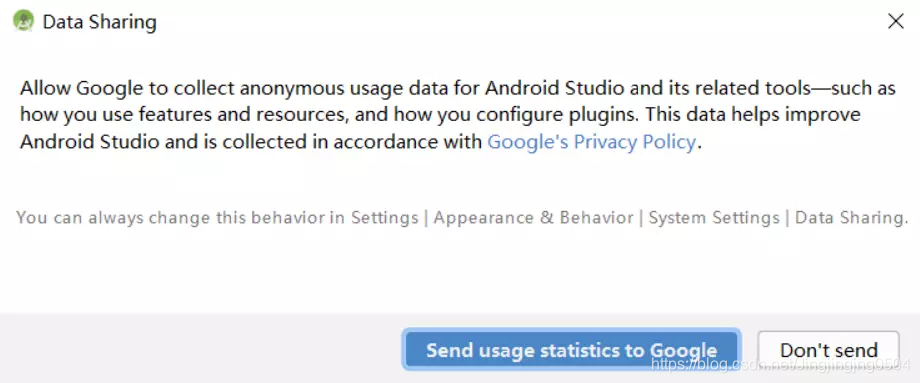Click Appearance & Behavior in the hint path

click(x=533, y=218)
